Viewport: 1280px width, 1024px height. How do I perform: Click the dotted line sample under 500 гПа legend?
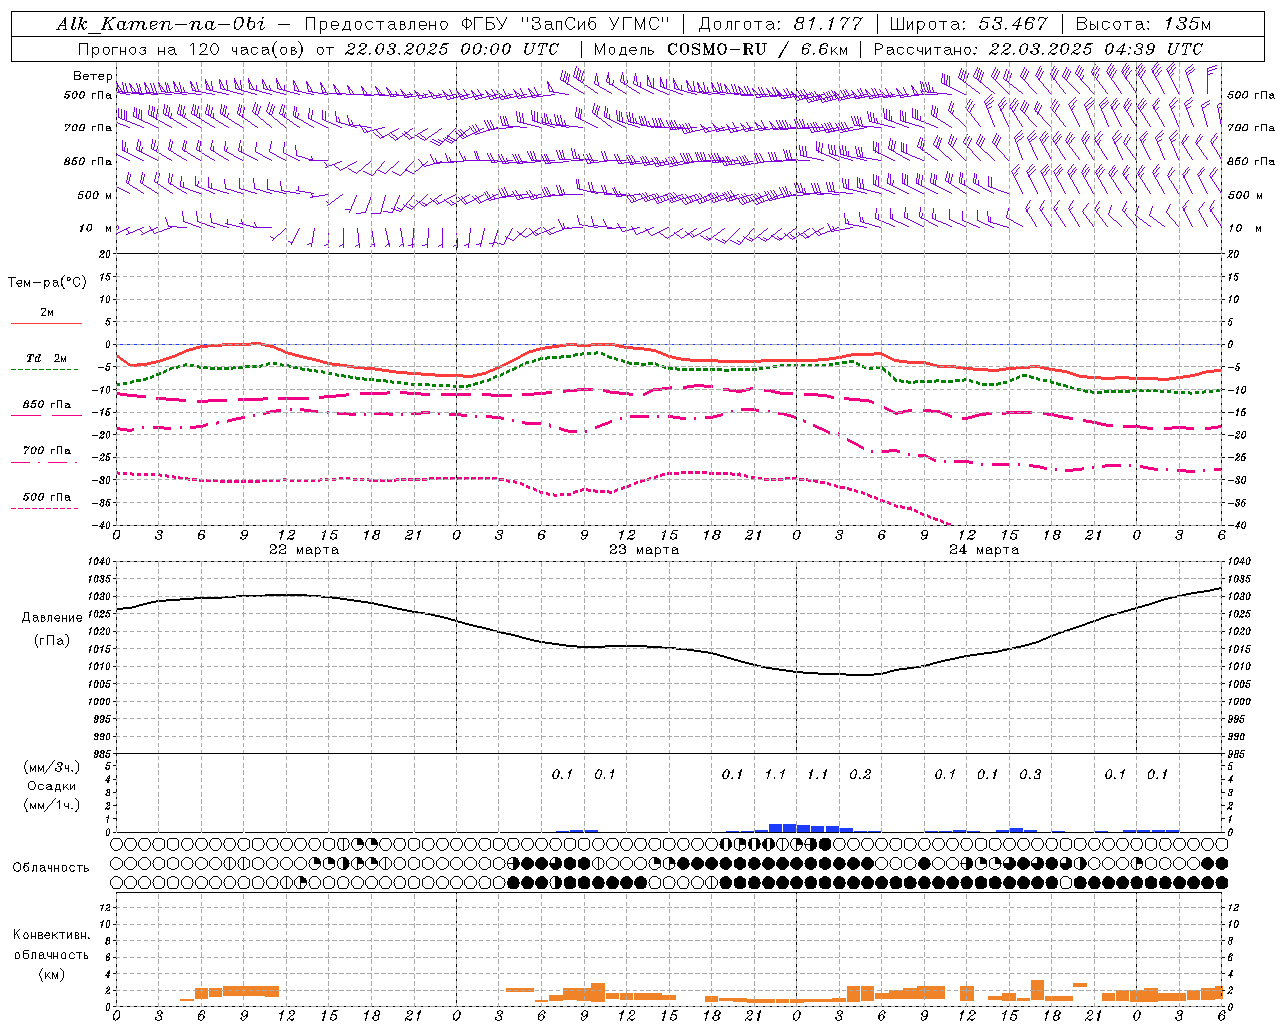click(45, 509)
